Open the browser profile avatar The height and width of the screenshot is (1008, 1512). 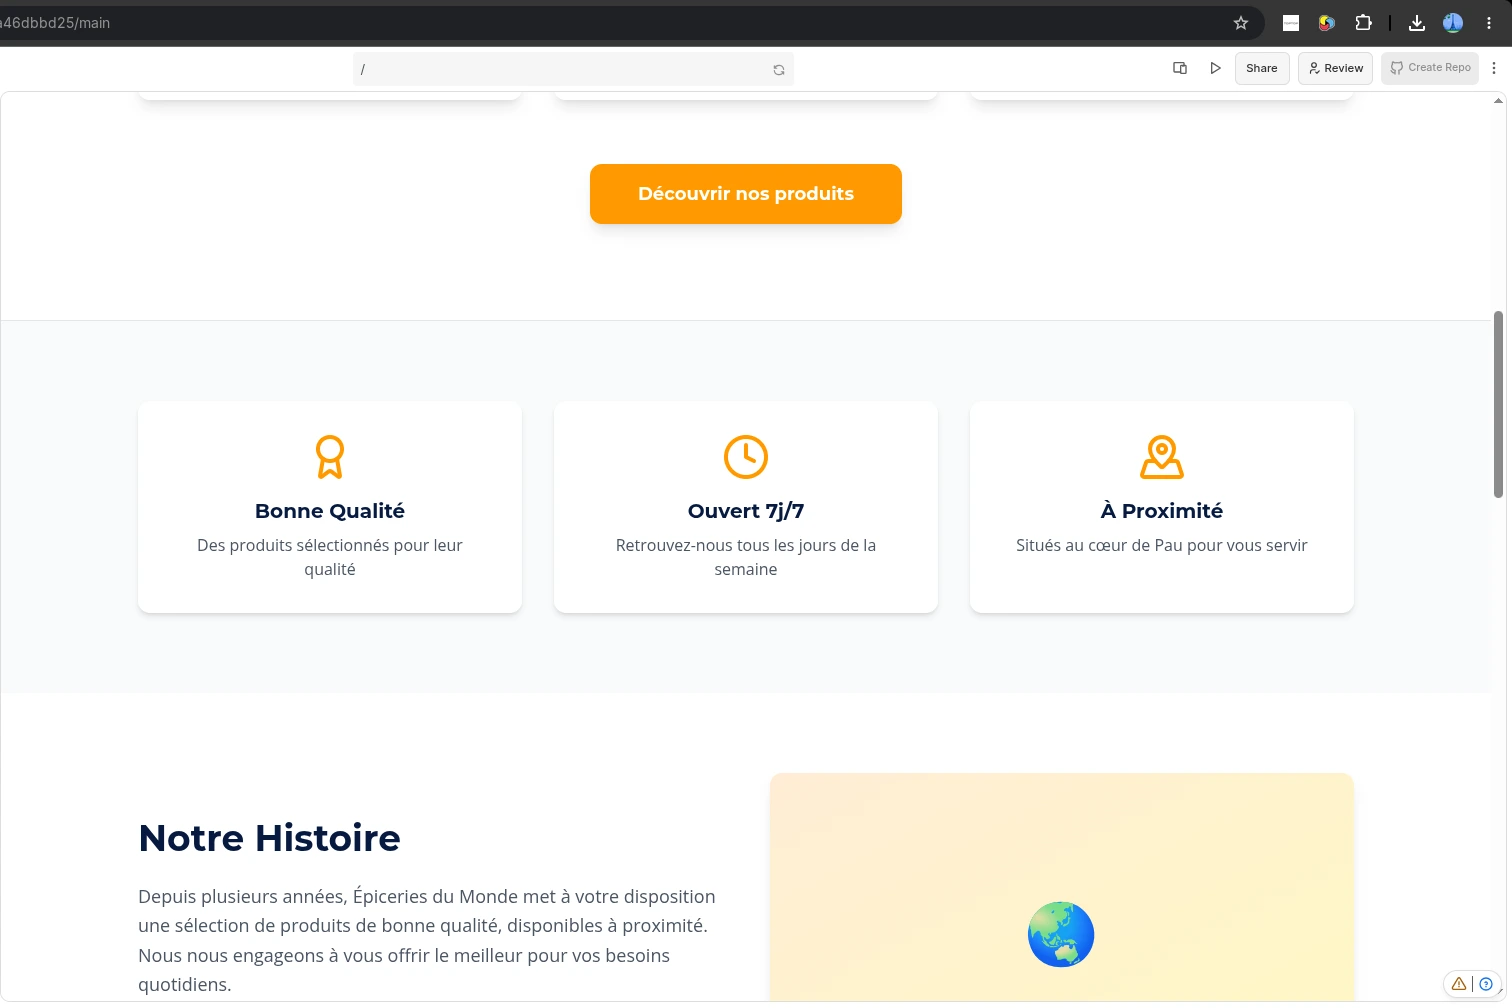click(1453, 23)
